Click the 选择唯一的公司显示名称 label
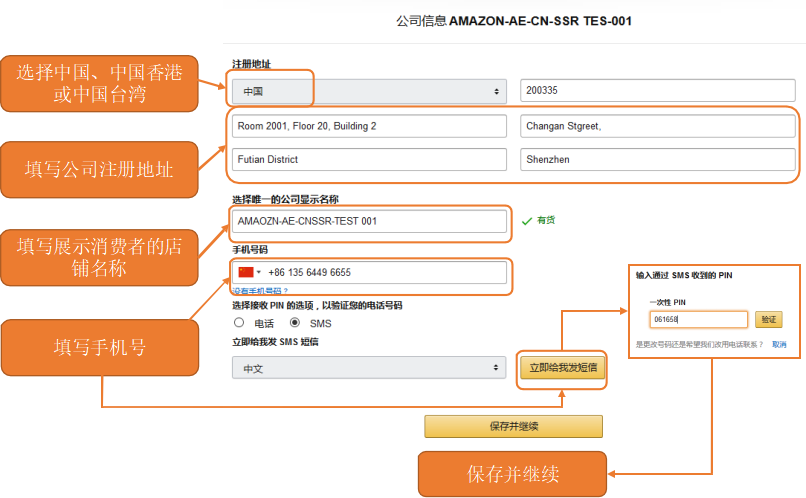806x498 pixels. pos(285,199)
